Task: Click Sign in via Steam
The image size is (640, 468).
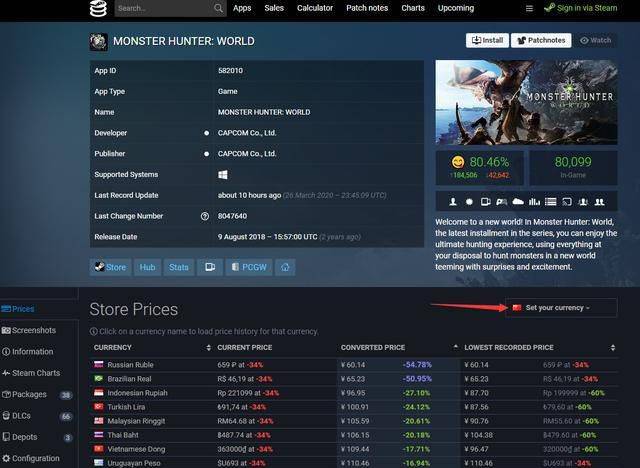Action: 580,8
